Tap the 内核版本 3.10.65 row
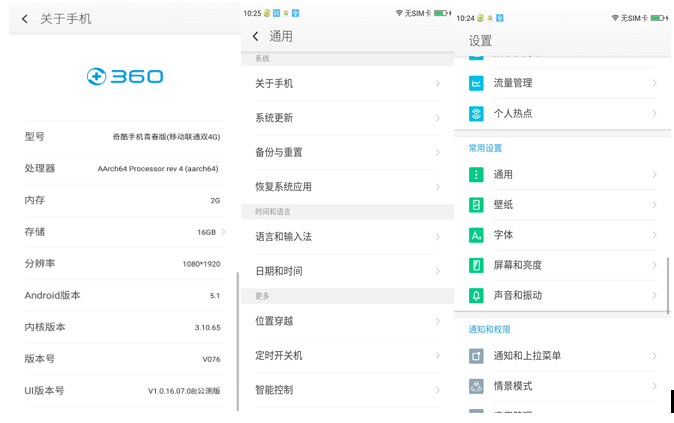Screen dimensions: 674x423 [x=124, y=328]
